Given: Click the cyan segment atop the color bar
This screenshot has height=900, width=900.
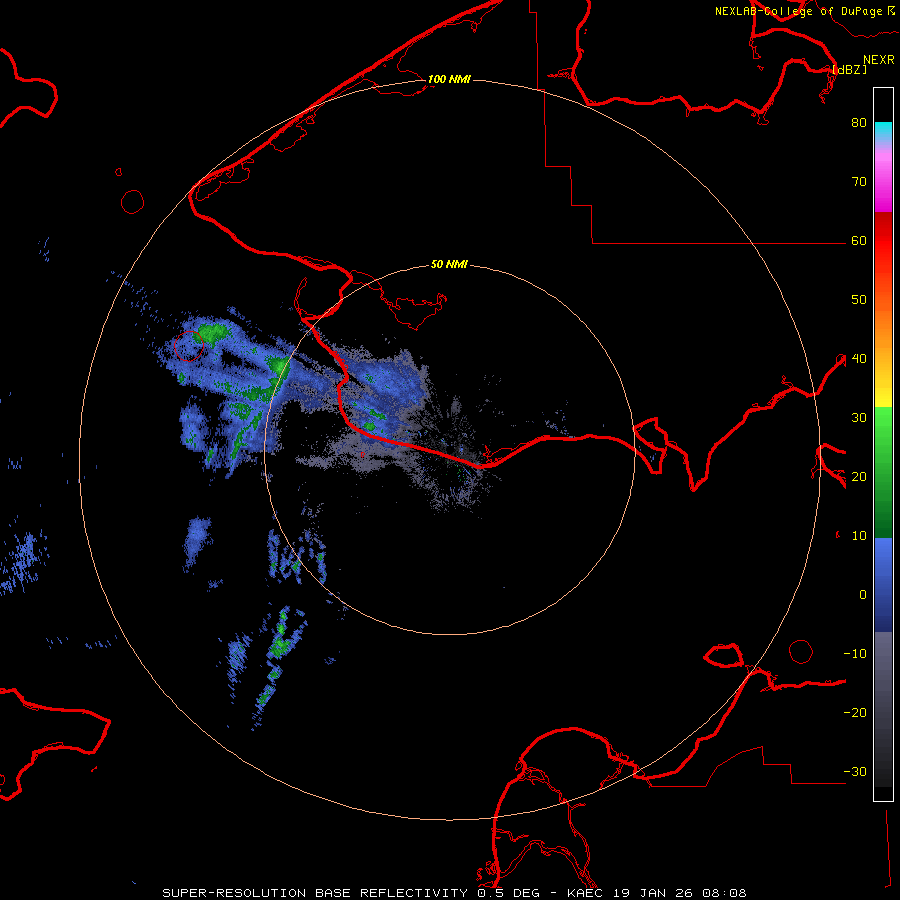Looking at the screenshot, I should [883, 131].
